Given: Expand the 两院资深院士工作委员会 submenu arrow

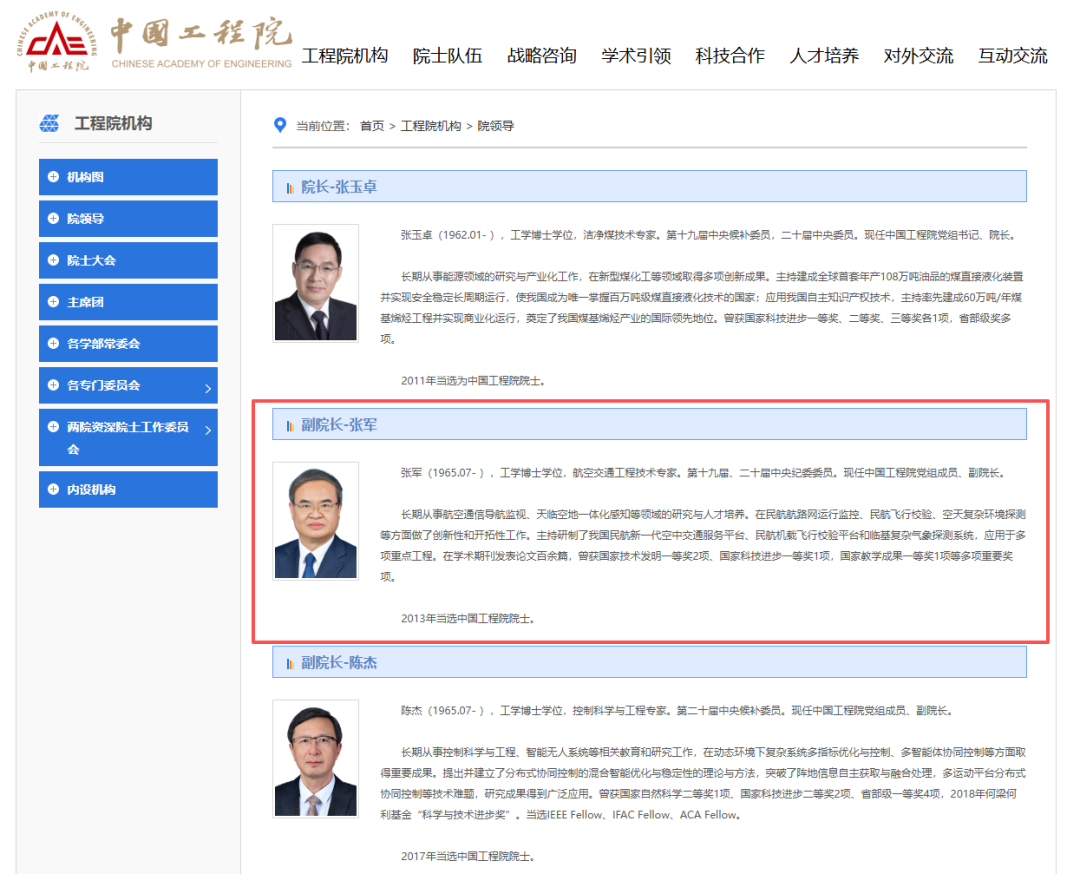Looking at the screenshot, I should [x=208, y=430].
